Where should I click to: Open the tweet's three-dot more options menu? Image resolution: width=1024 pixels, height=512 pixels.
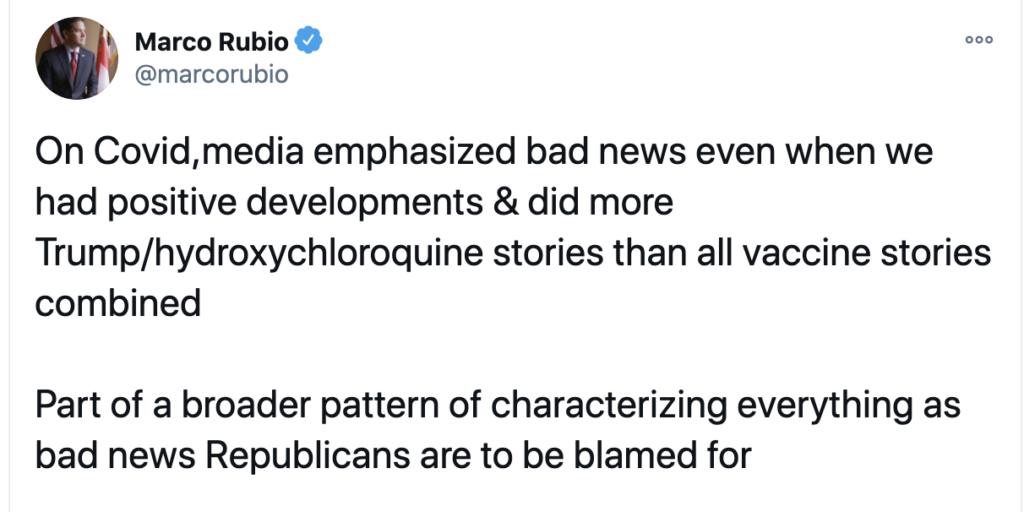[978, 39]
